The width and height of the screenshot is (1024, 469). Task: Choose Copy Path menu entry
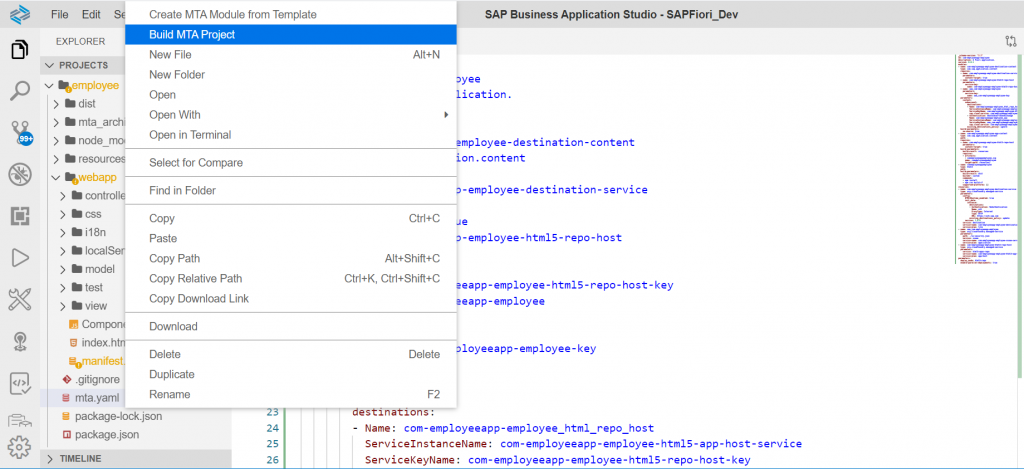click(291, 259)
